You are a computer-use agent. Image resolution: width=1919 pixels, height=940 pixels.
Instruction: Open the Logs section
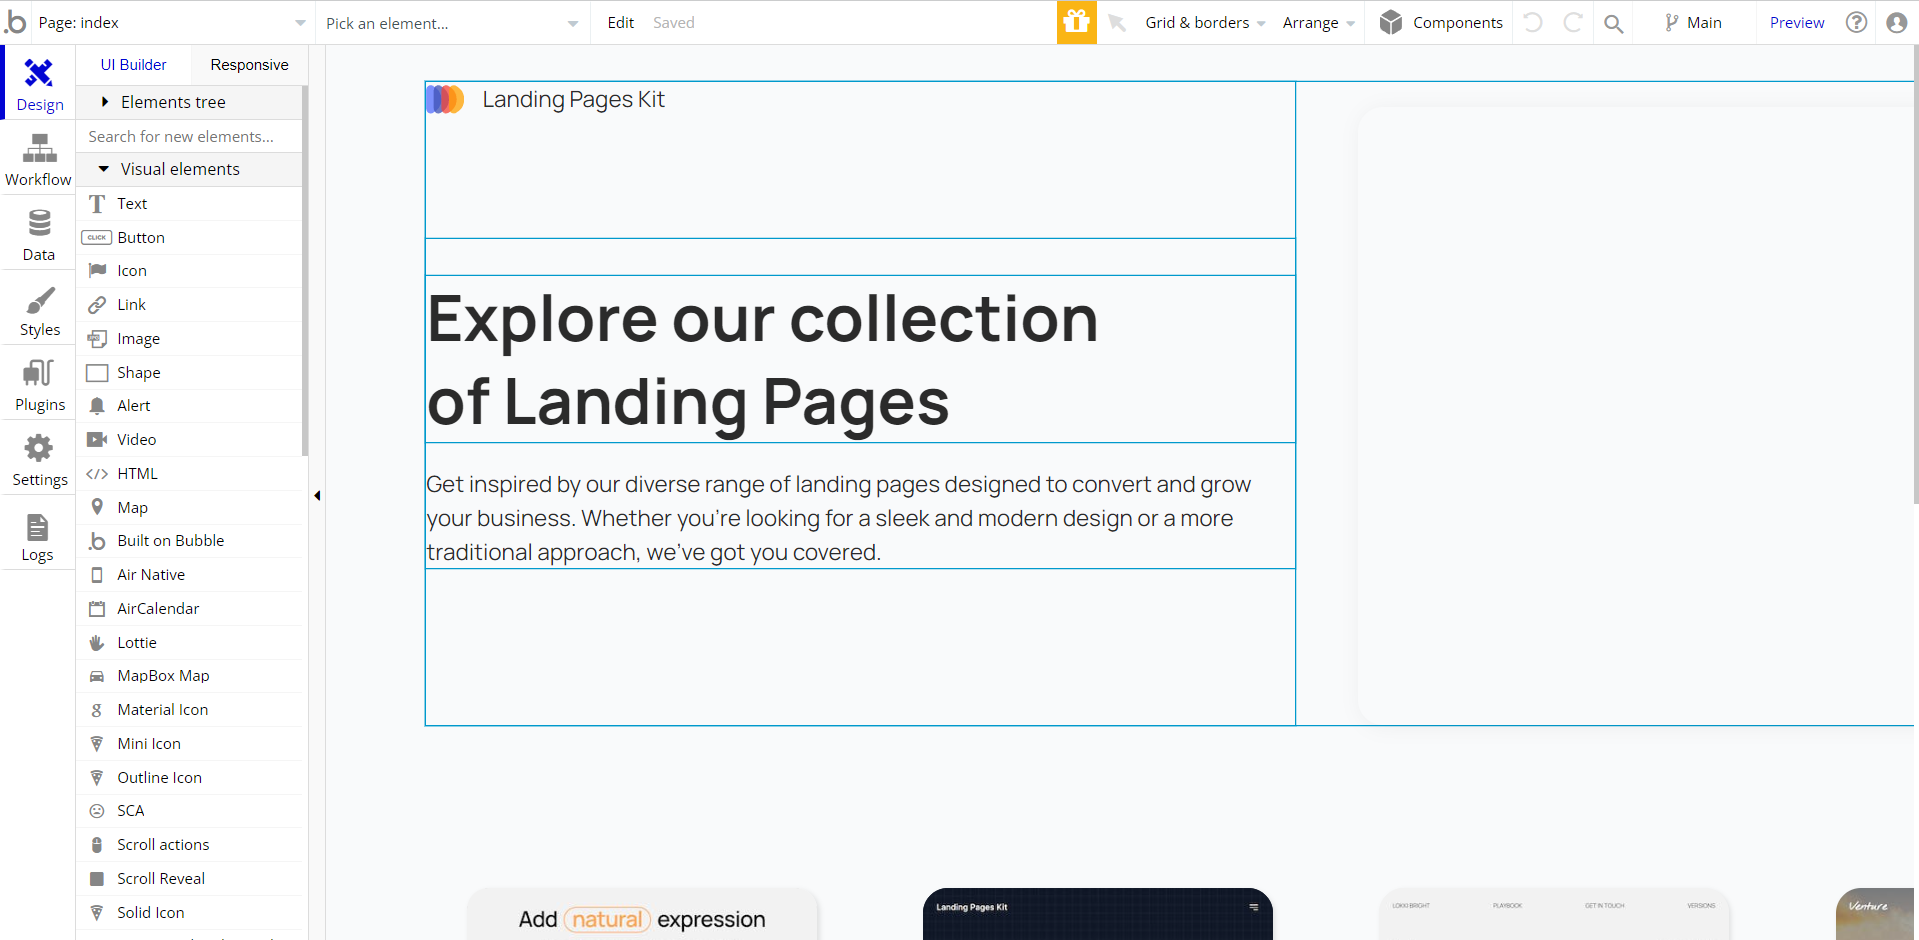coord(39,535)
